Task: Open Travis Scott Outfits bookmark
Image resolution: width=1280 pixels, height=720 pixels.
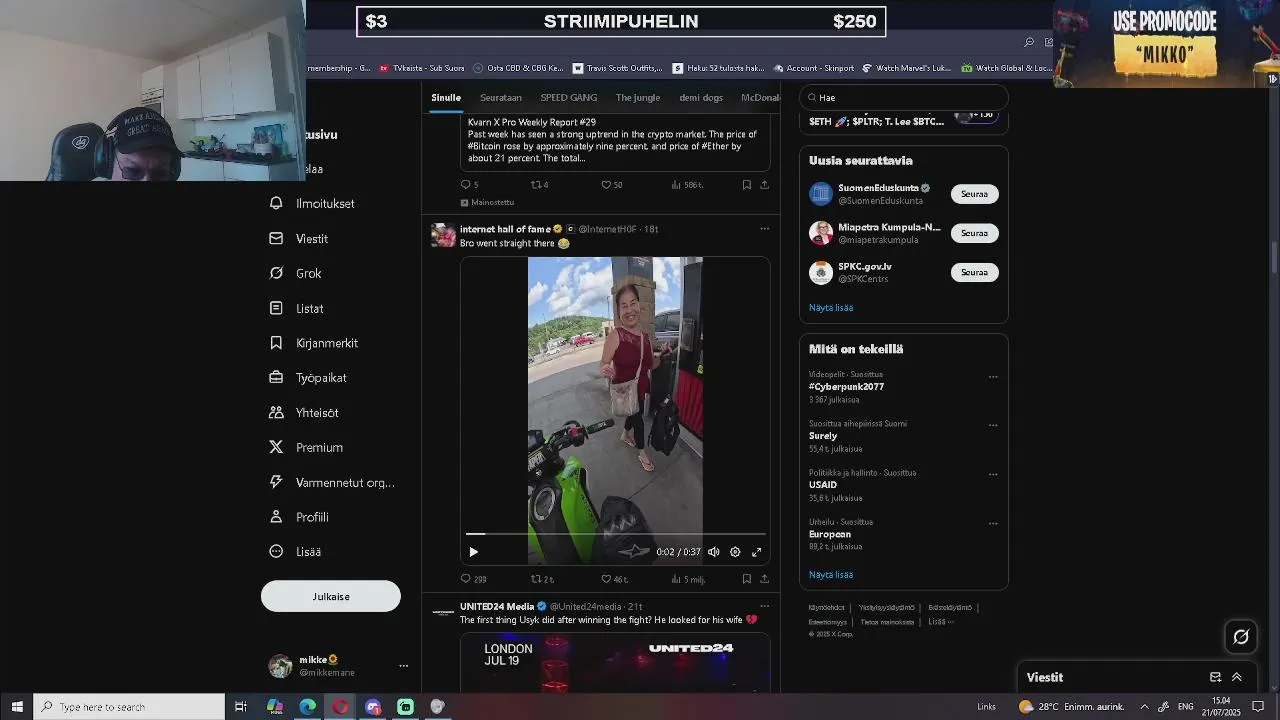Action: point(617,68)
